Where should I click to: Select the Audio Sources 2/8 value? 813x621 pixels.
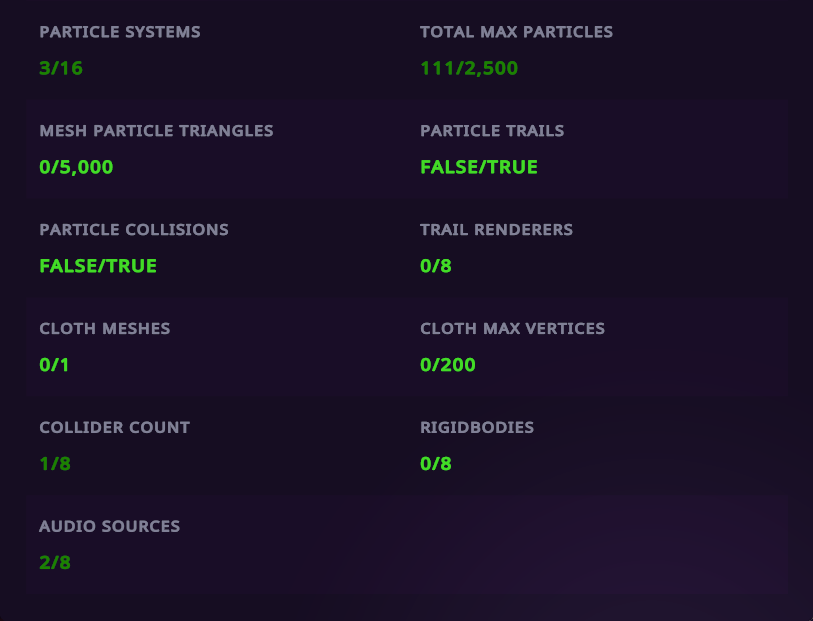coord(55,563)
